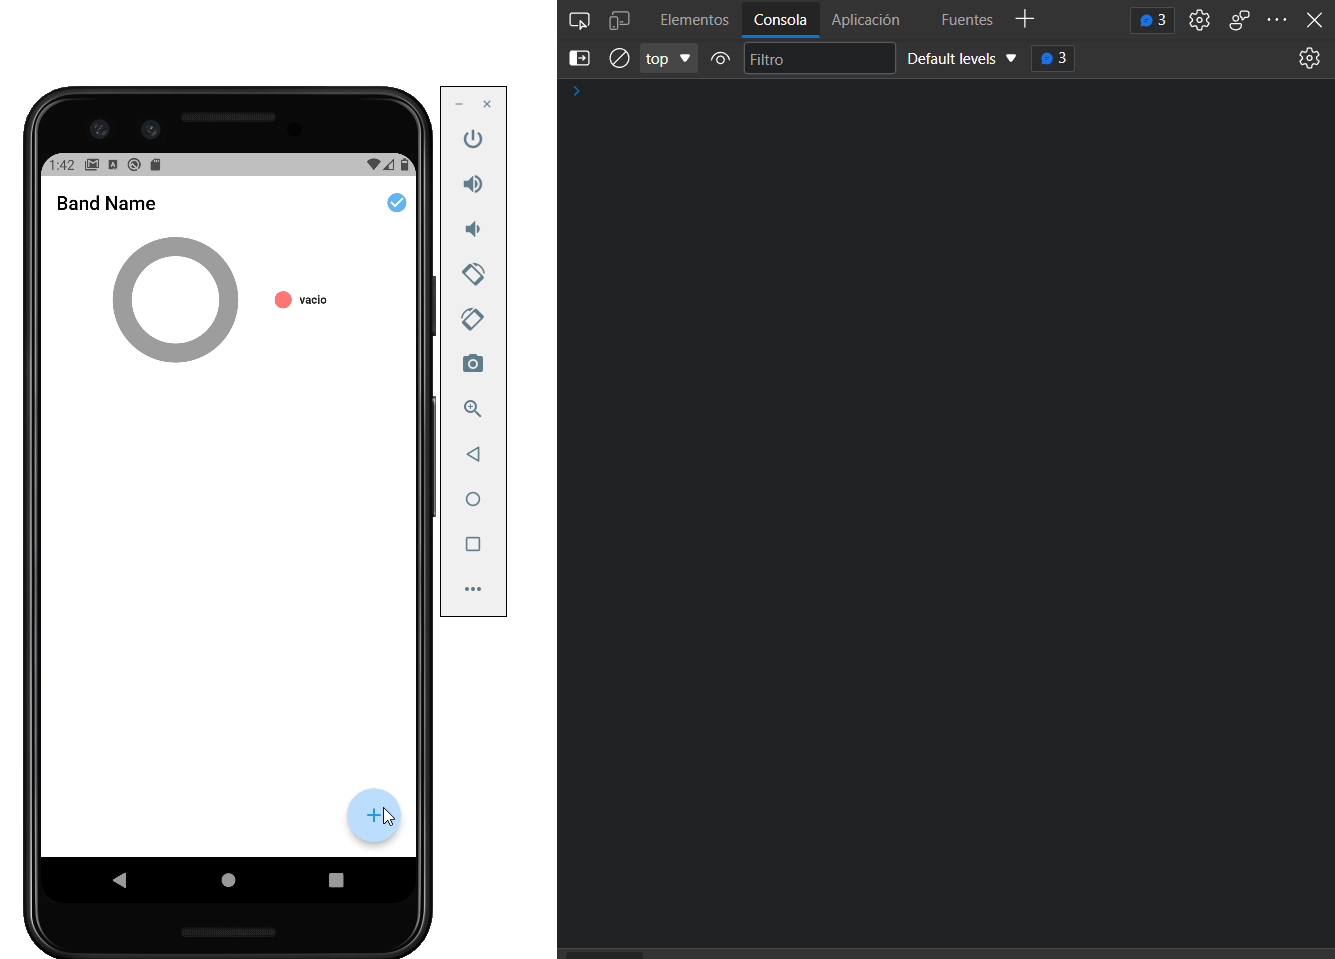Open the DevTools three-dots customize menu

(x=1277, y=20)
